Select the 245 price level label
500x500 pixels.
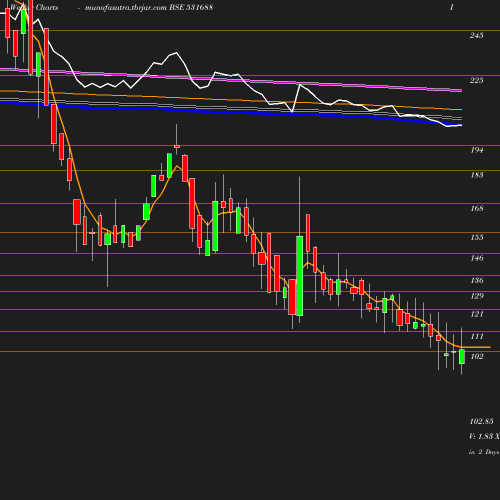pyautogui.click(x=476, y=35)
